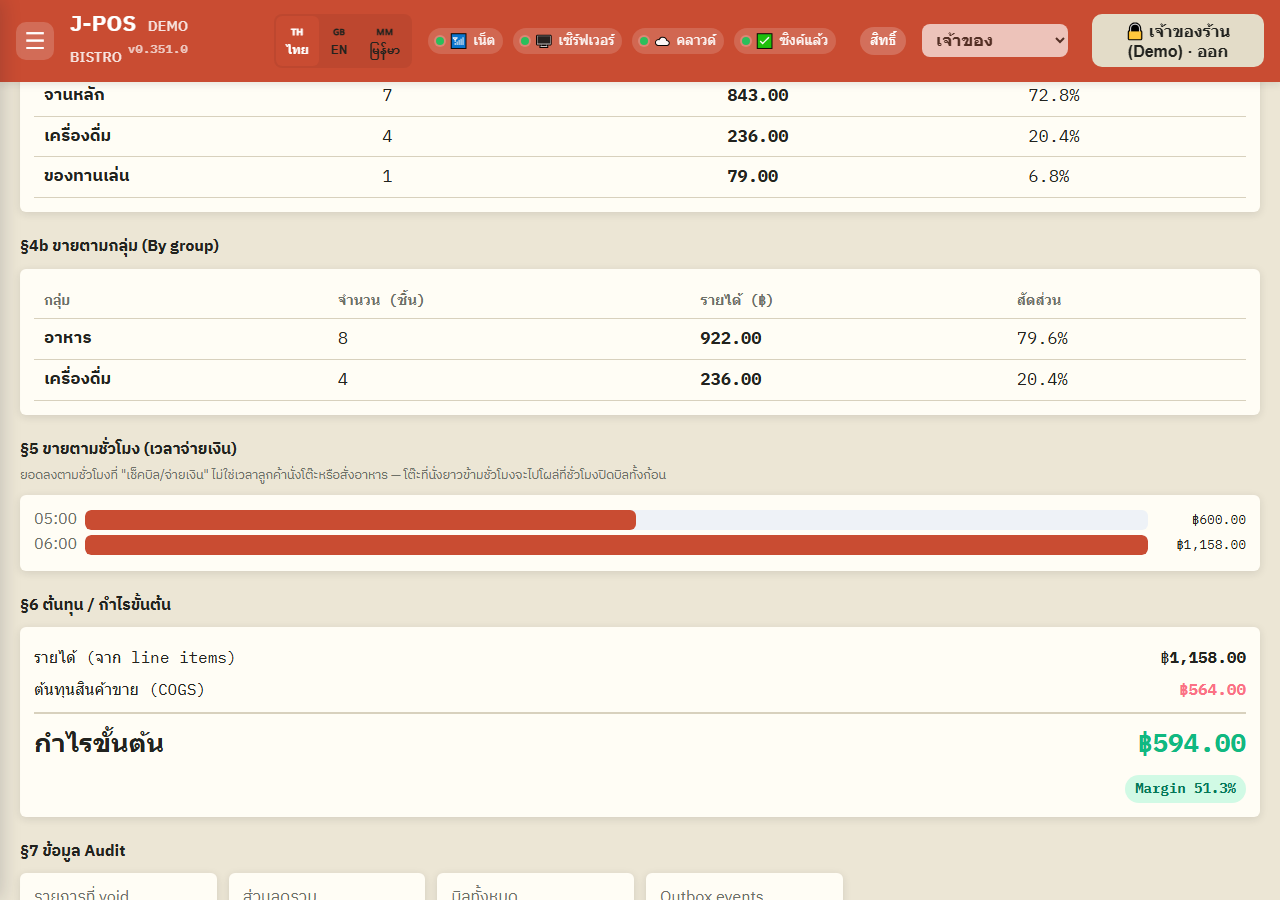1280x900 pixels.
Task: Switch language to Thai (ไทย)
Action: 297,41
